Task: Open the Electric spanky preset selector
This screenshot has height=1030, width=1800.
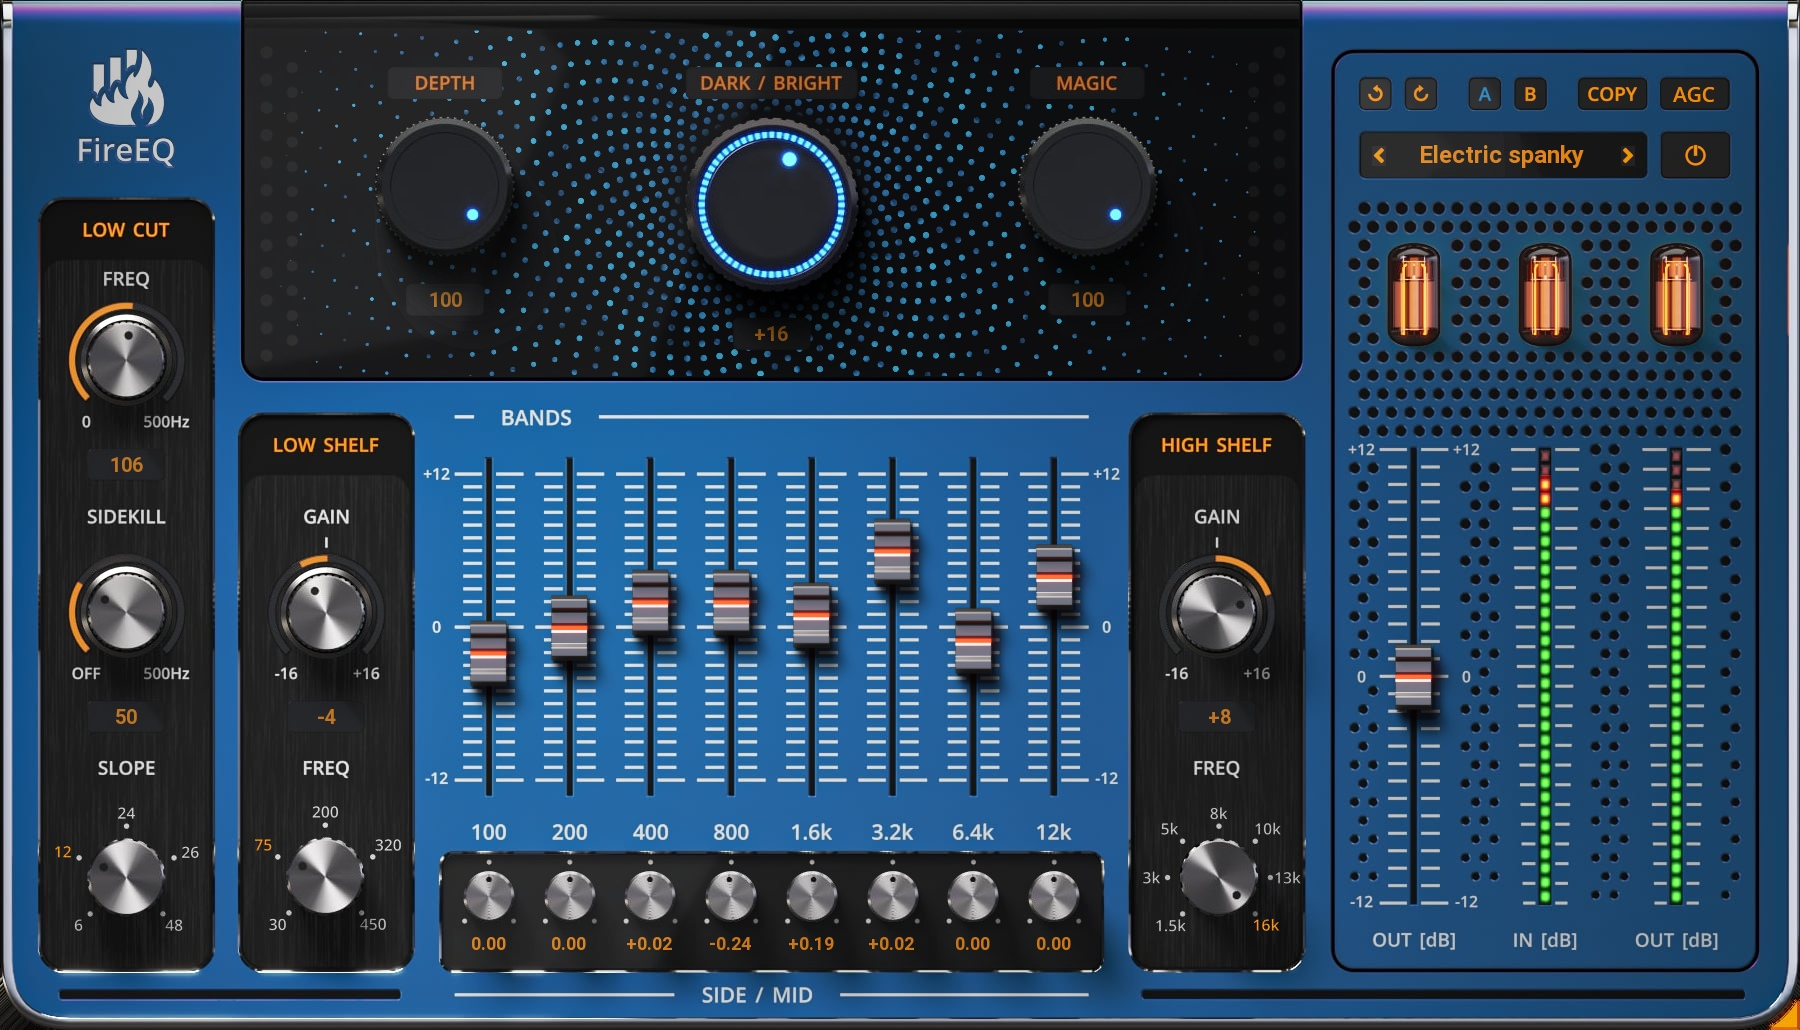Action: pos(1503,155)
